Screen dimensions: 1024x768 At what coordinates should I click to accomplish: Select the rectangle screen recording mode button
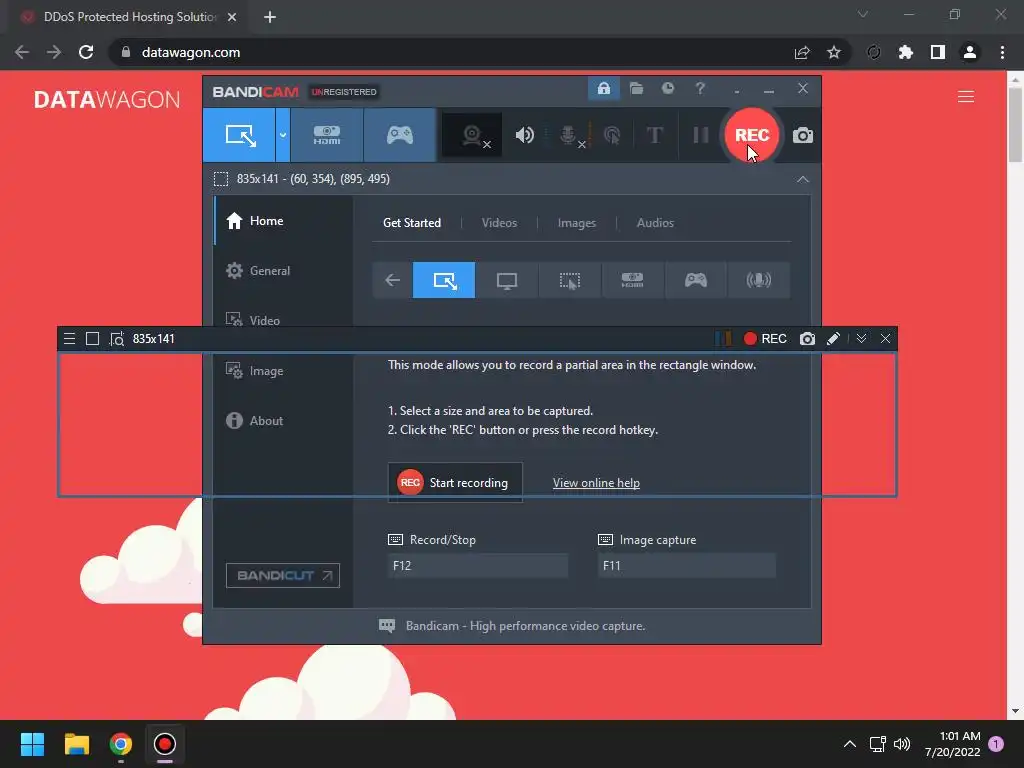[240, 135]
